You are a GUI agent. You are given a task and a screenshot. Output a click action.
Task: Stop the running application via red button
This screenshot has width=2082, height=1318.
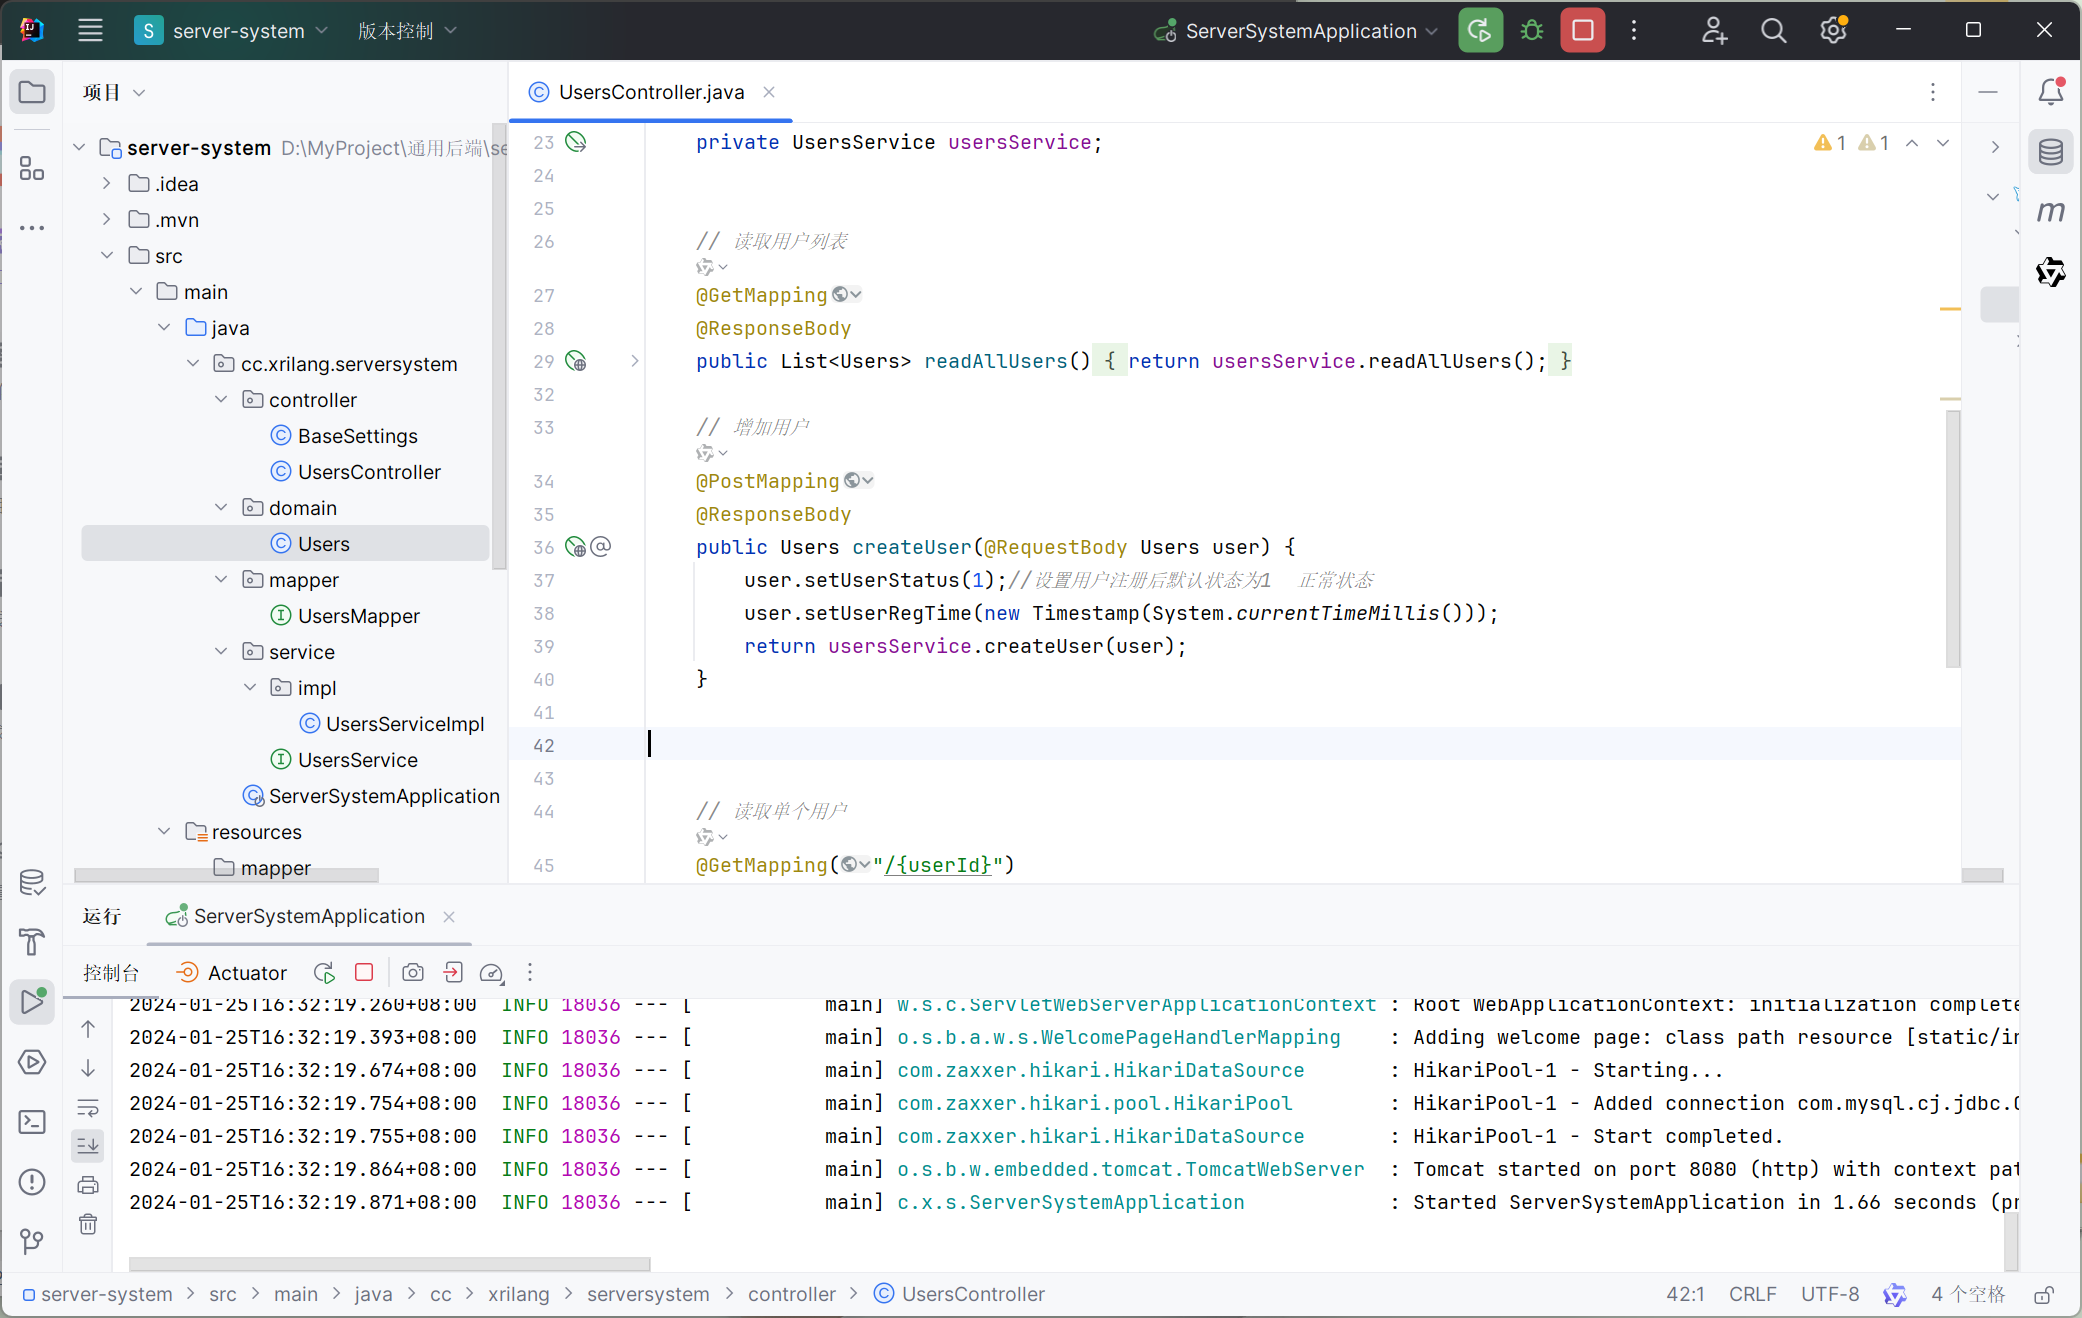click(1582, 31)
